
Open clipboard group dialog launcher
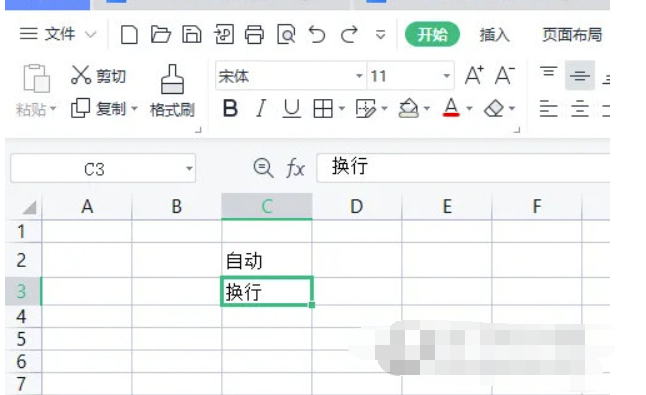198,130
